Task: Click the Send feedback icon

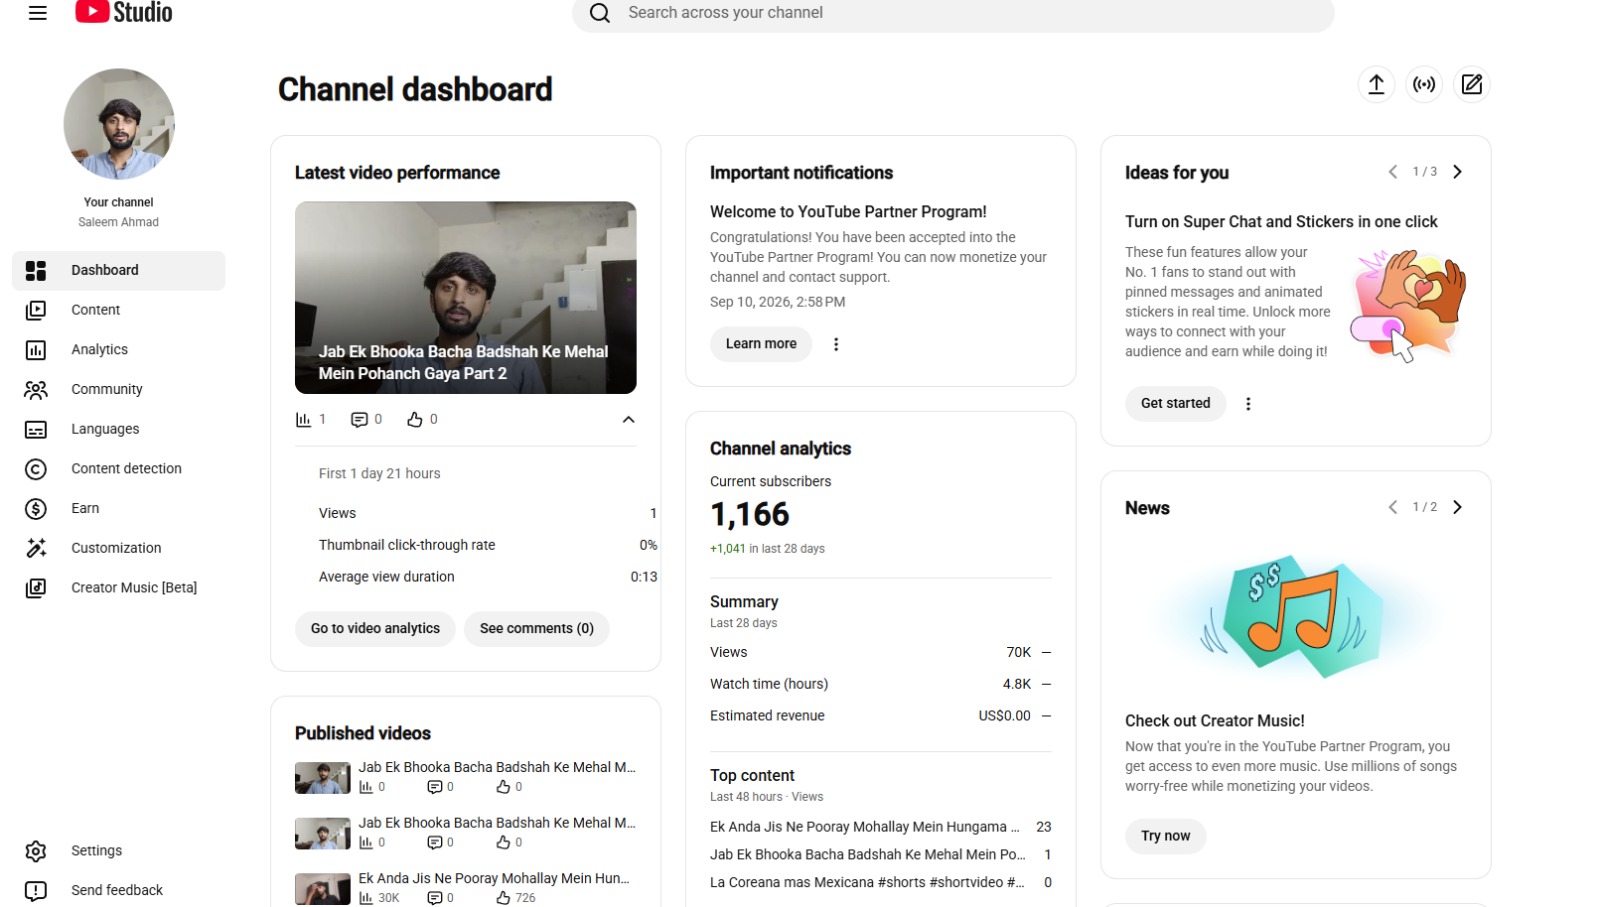Action: 36,891
